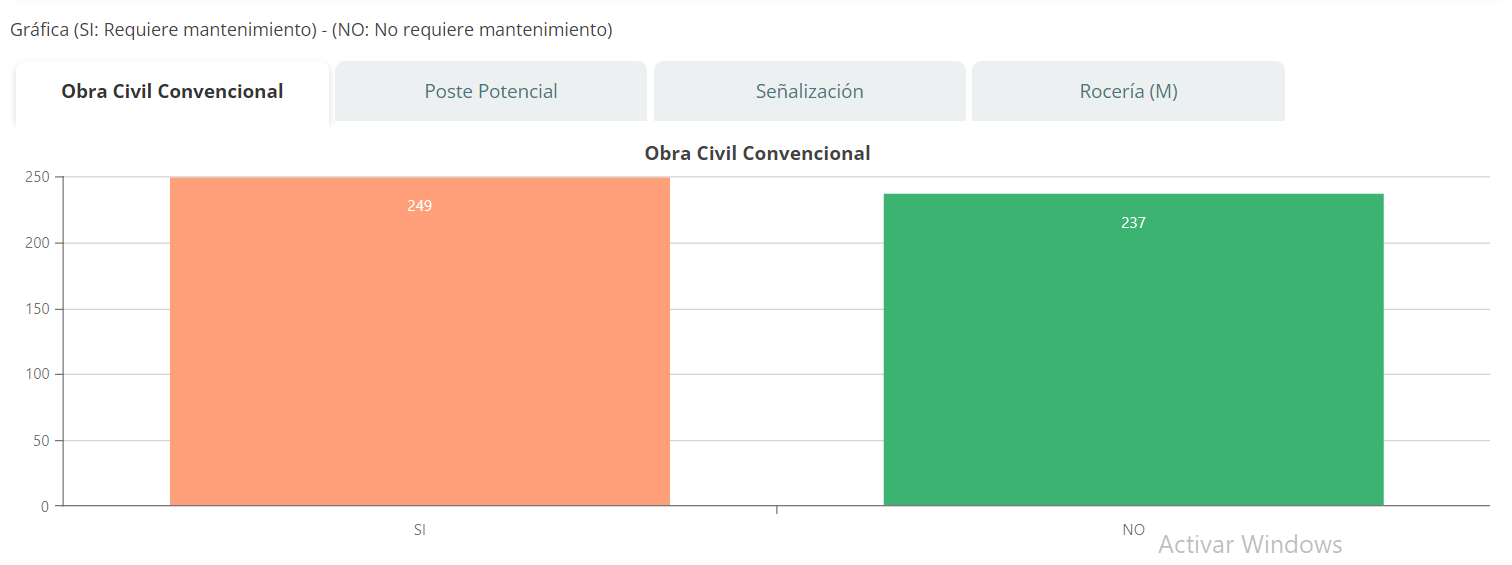
Task: Click the Gráfica legend description text
Action: [x=311, y=30]
